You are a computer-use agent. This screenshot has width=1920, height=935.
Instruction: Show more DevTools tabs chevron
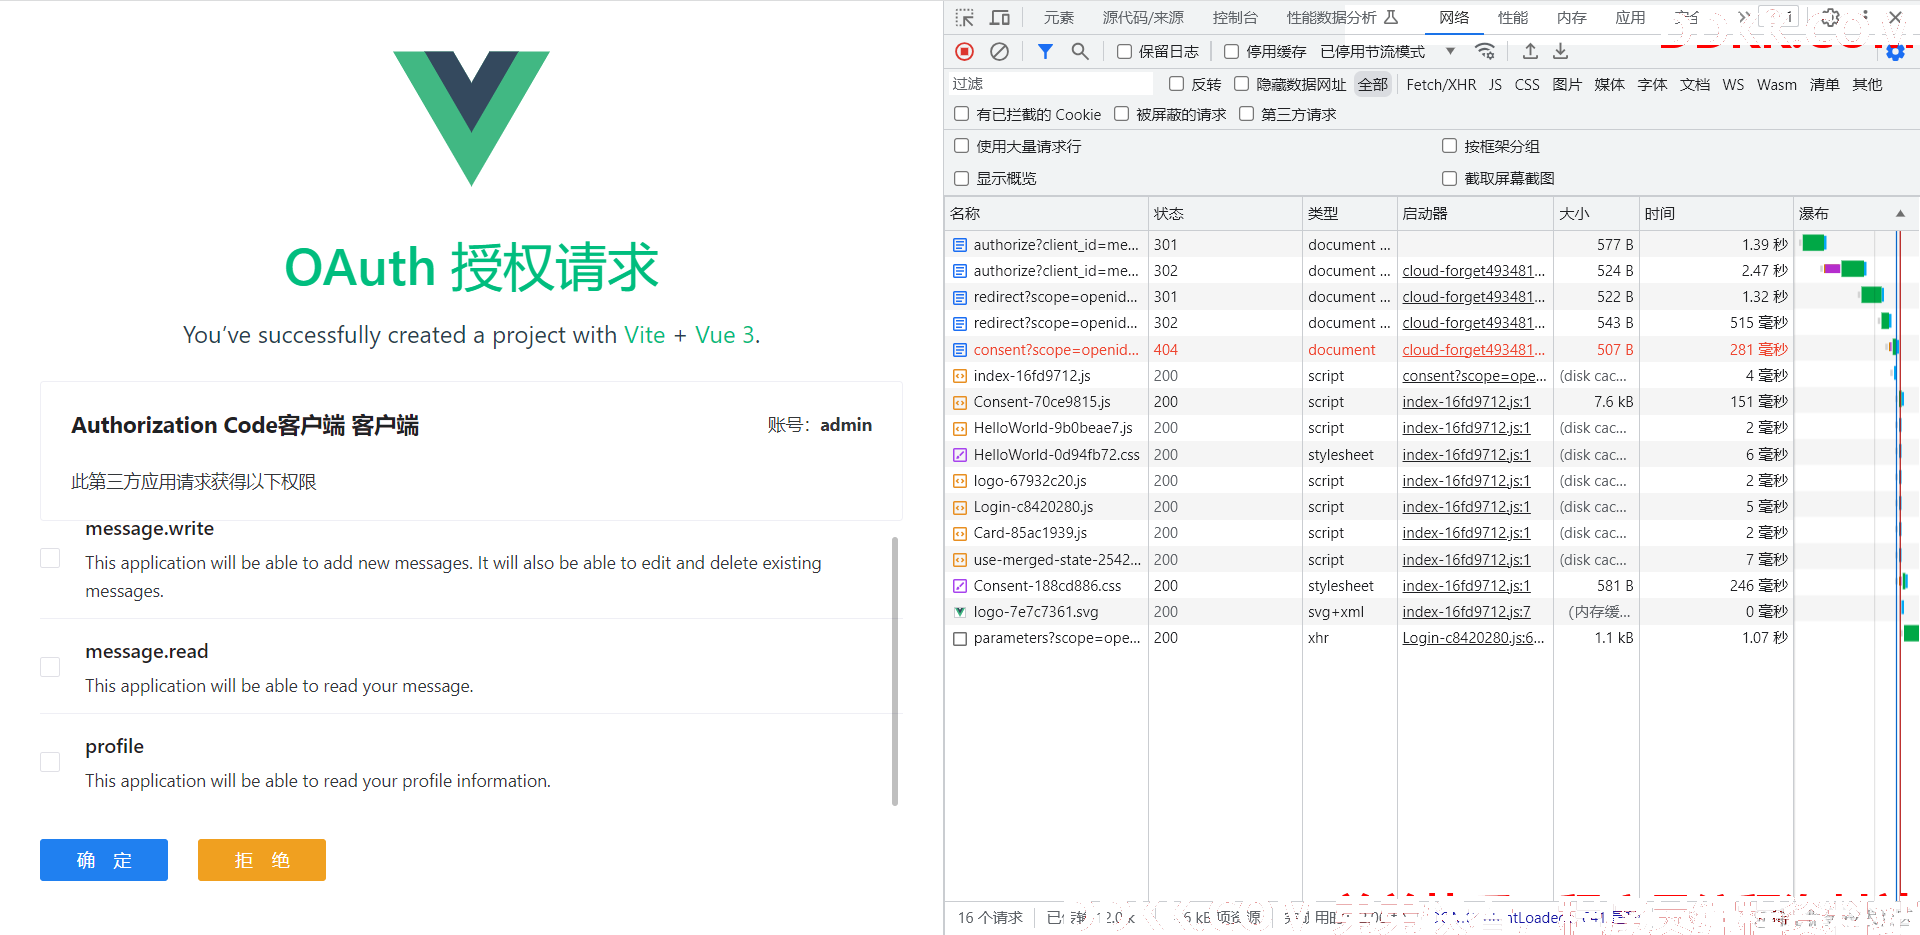tap(1744, 17)
